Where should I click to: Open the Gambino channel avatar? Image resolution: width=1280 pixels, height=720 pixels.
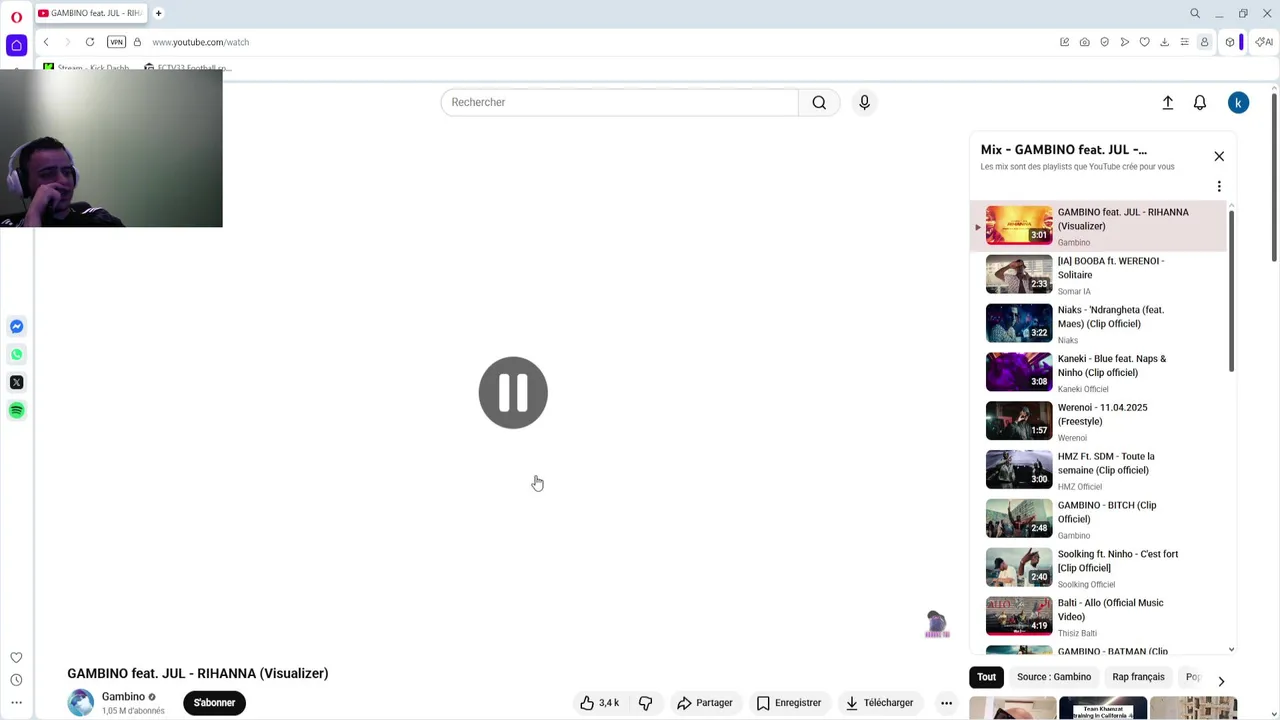80,703
